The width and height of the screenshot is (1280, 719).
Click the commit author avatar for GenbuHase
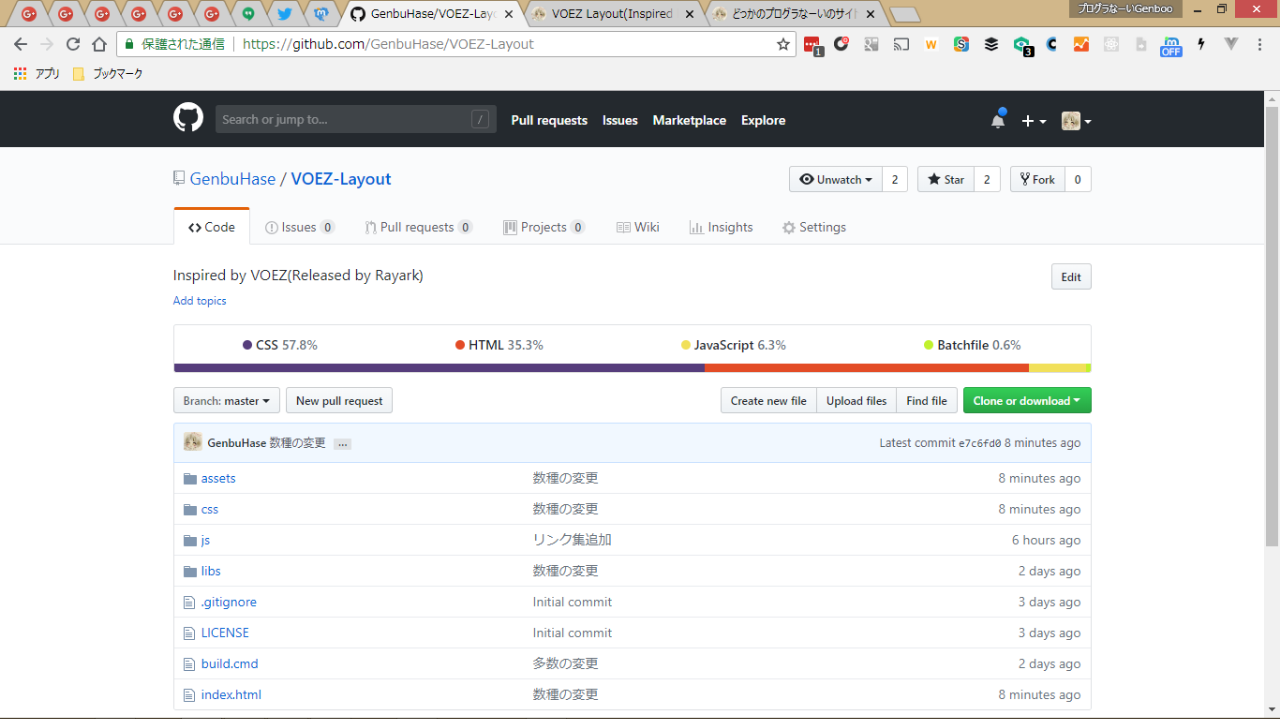(x=193, y=442)
